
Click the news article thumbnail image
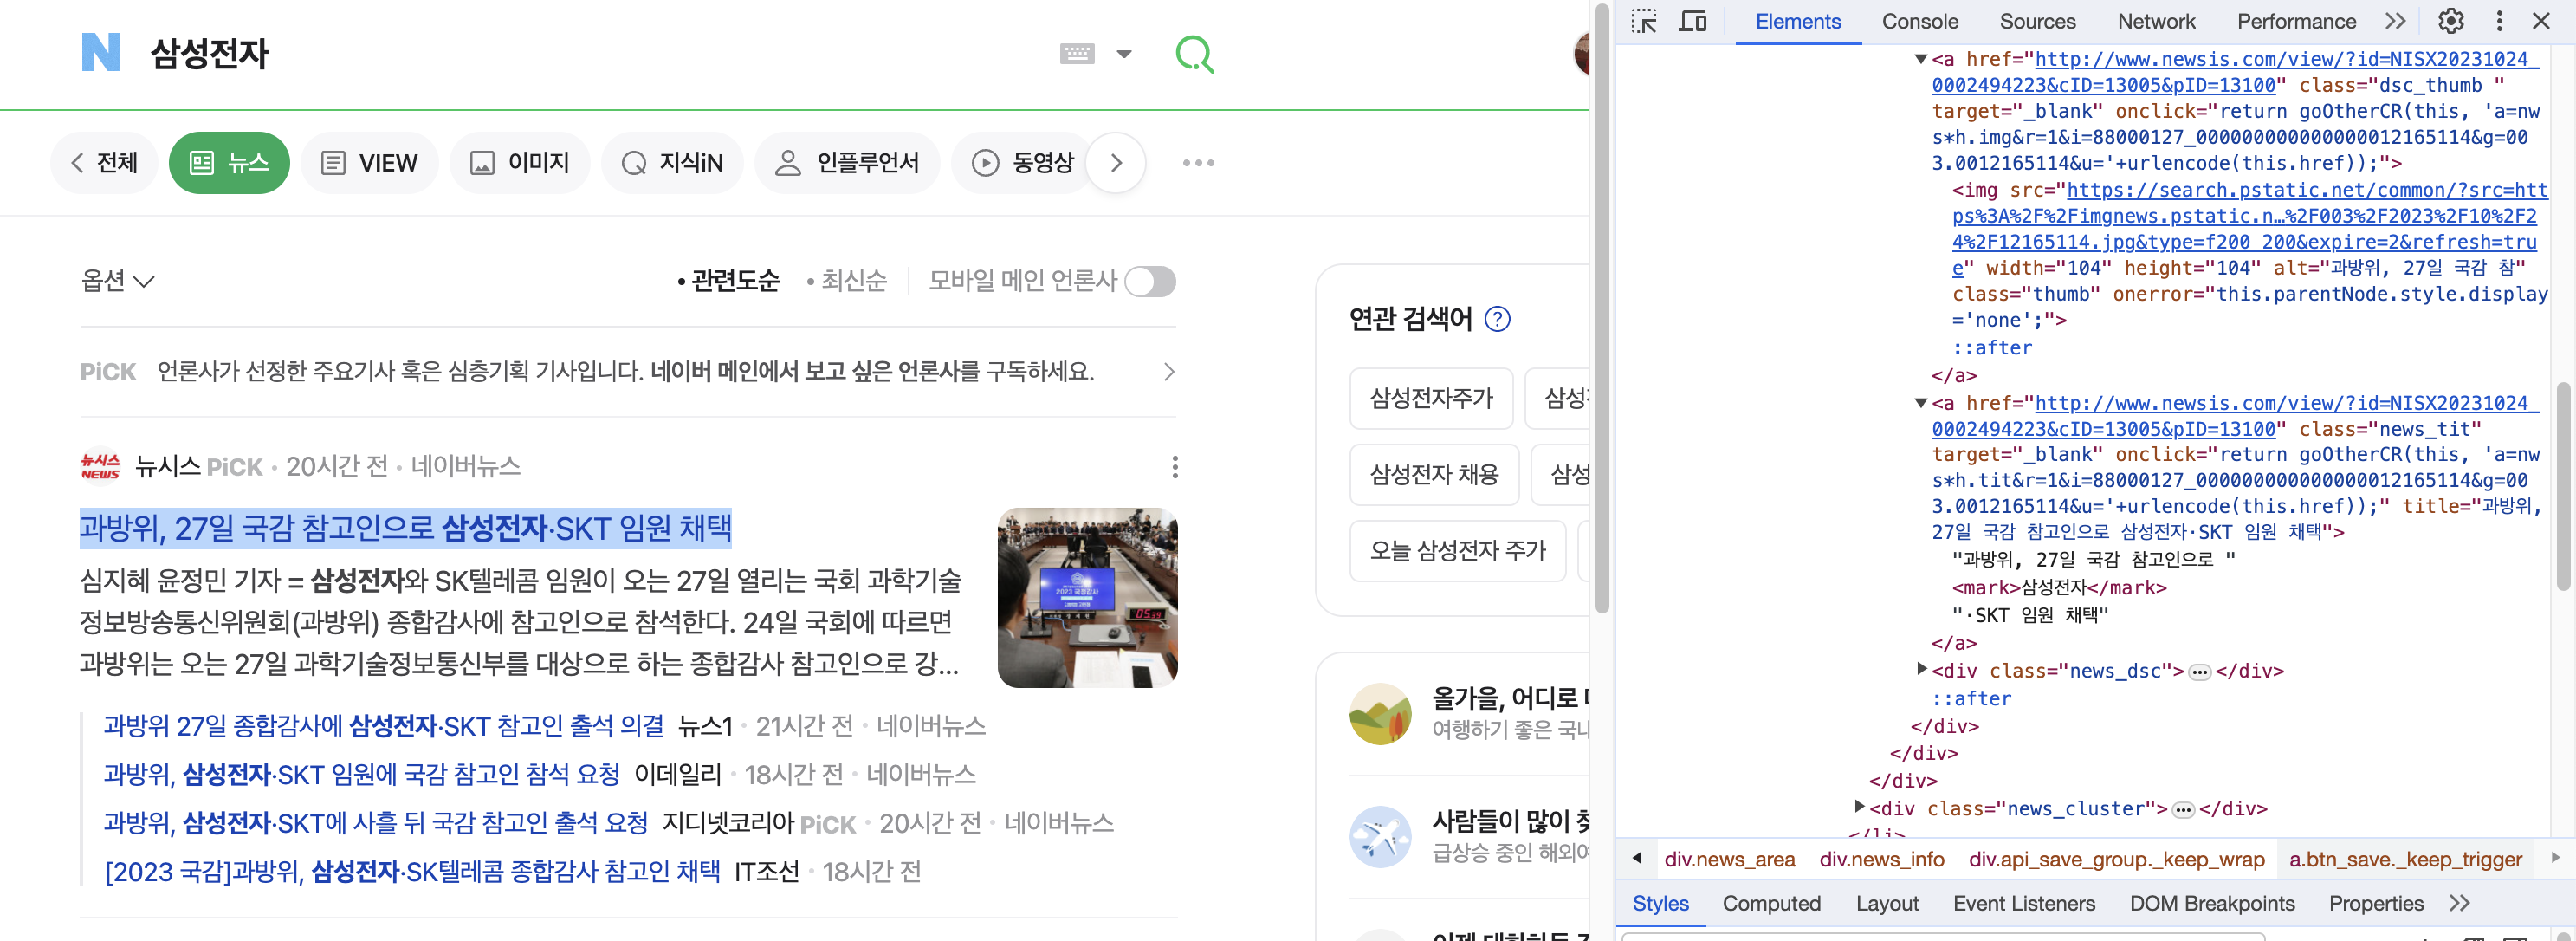tap(1087, 598)
